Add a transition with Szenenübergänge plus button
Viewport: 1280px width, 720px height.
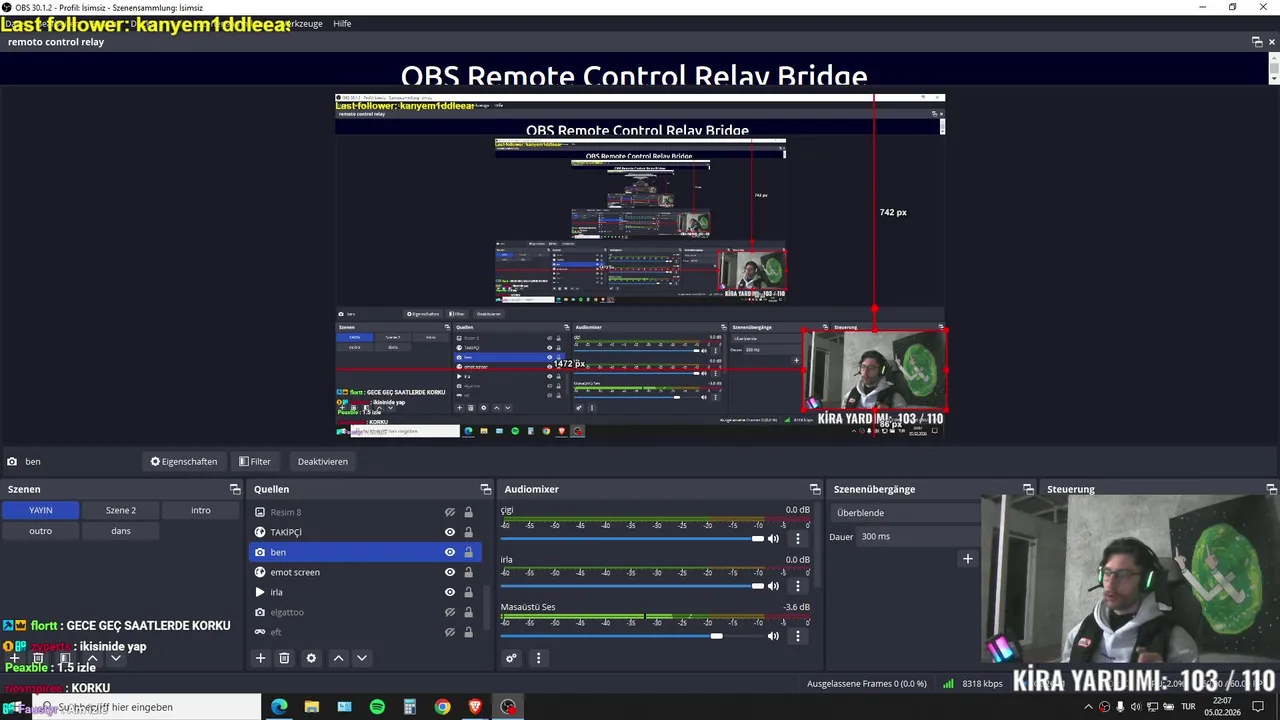click(x=967, y=559)
